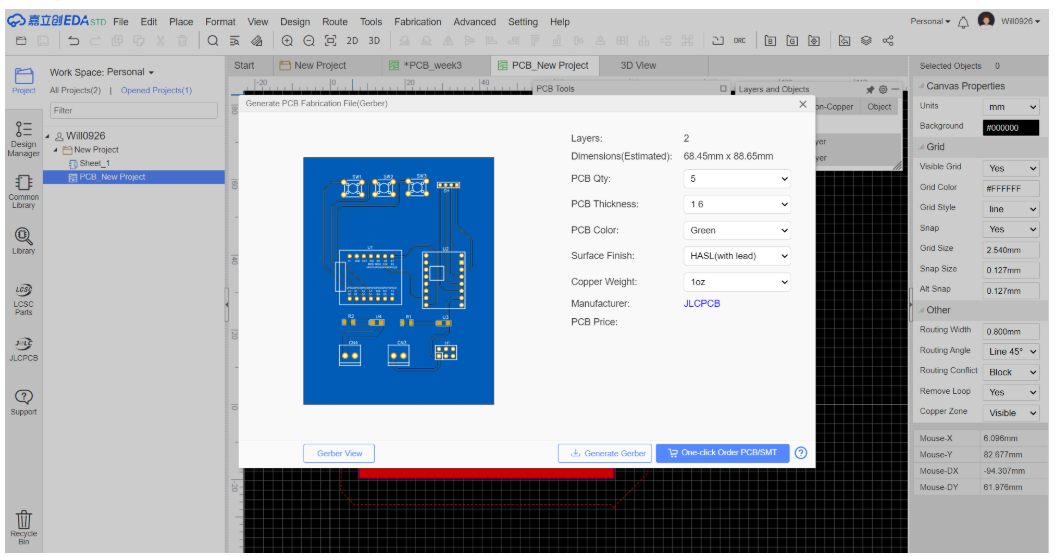Click the Gerber View button

point(339,453)
